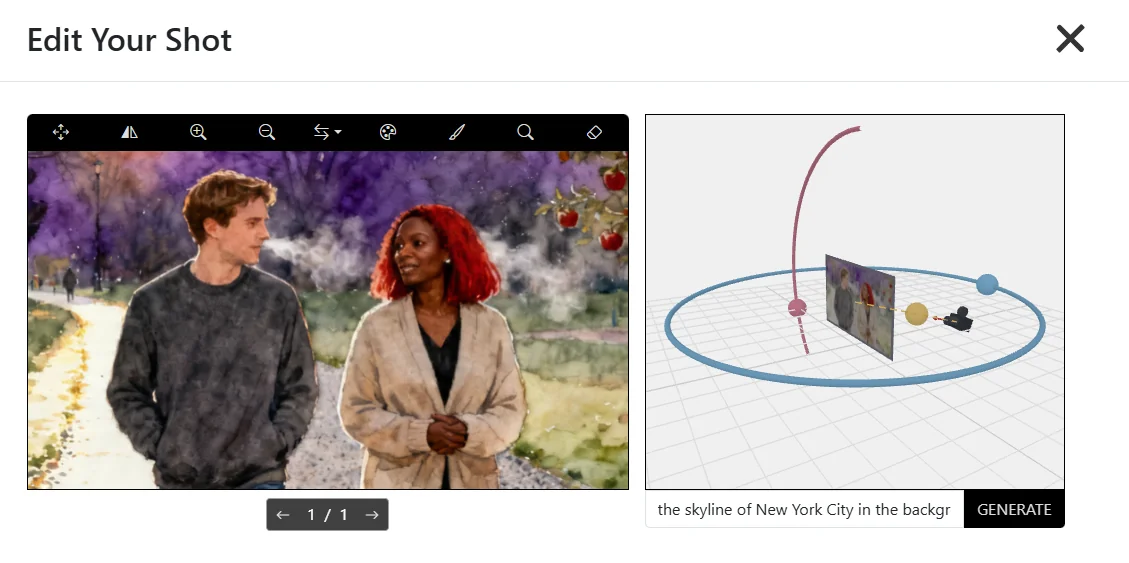
Task: Click the camera model in 3D view
Action: tap(959, 319)
